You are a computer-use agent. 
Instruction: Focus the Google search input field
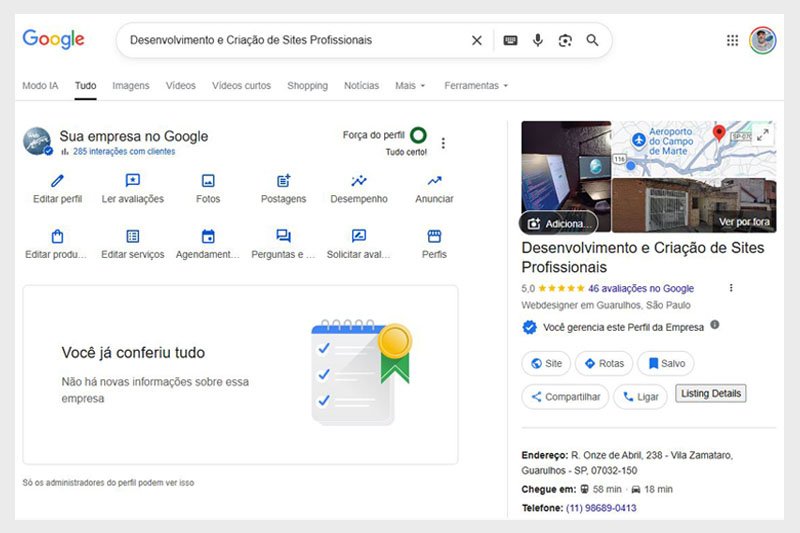click(x=296, y=40)
